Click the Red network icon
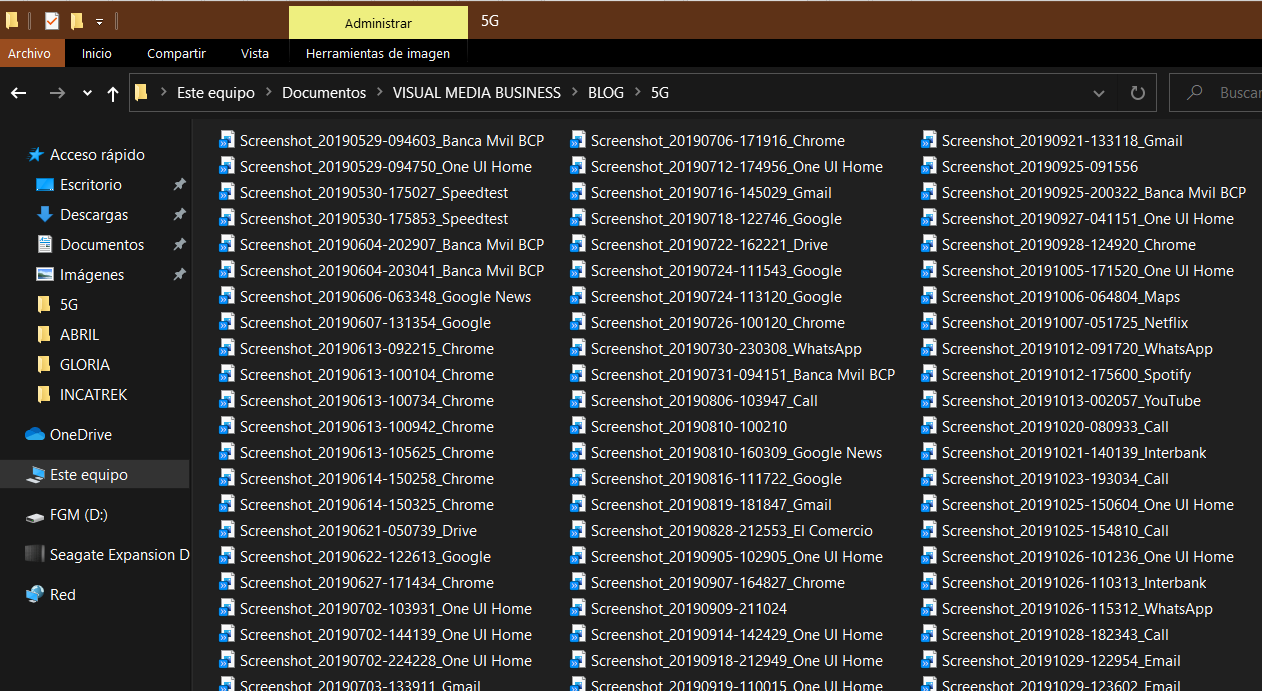 pyautogui.click(x=36, y=595)
